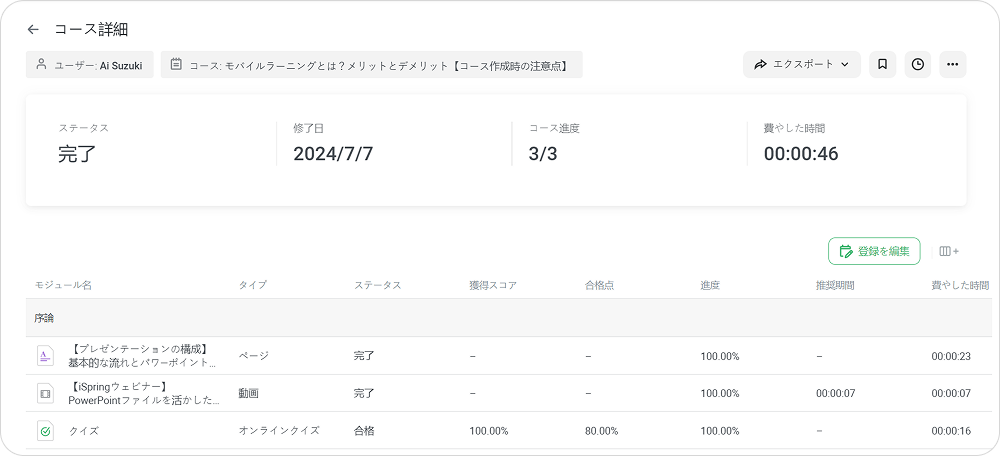This screenshot has width=1000, height=456.
Task: Select the コース: モバイルラーニングとは chip
Action: coord(371,64)
